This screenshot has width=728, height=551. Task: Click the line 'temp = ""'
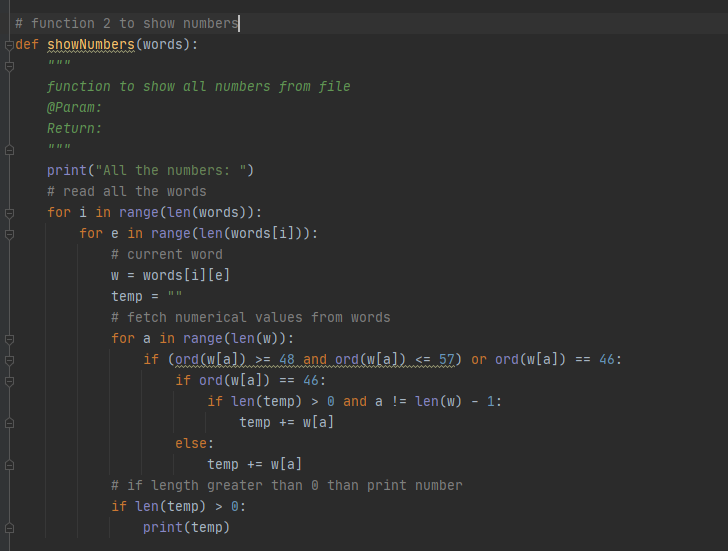coord(147,296)
